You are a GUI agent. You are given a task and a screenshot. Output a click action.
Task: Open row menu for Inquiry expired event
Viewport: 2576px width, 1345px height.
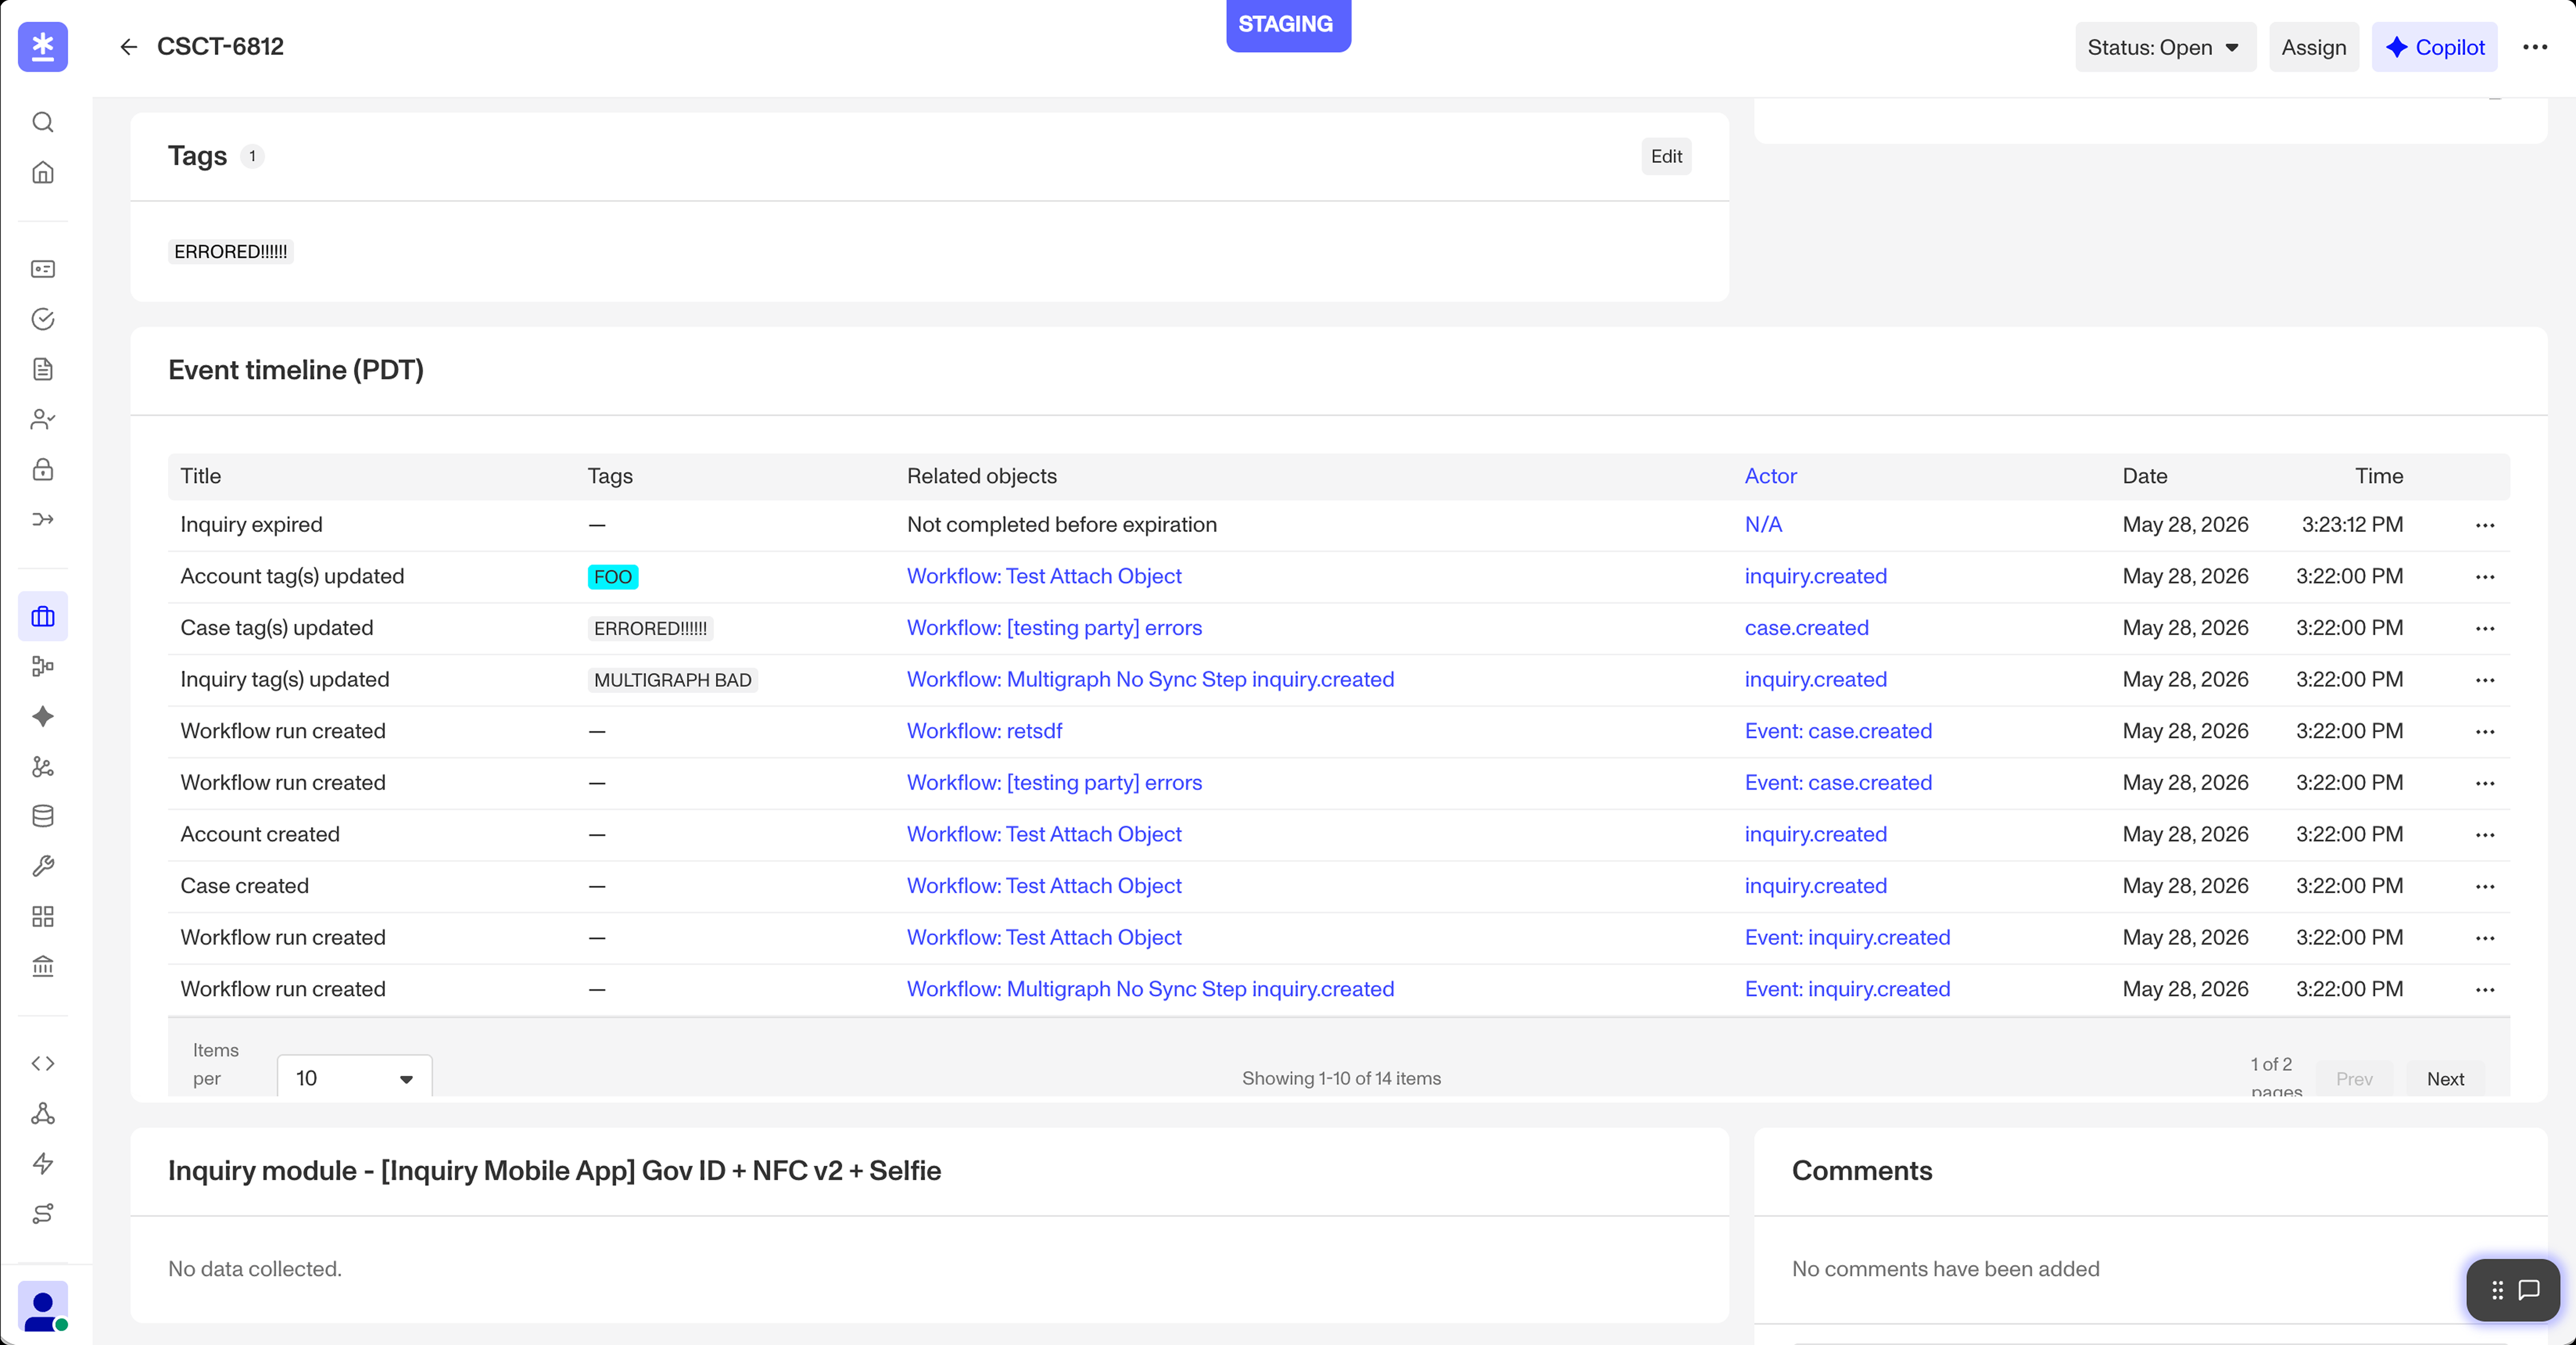pyautogui.click(x=2485, y=525)
